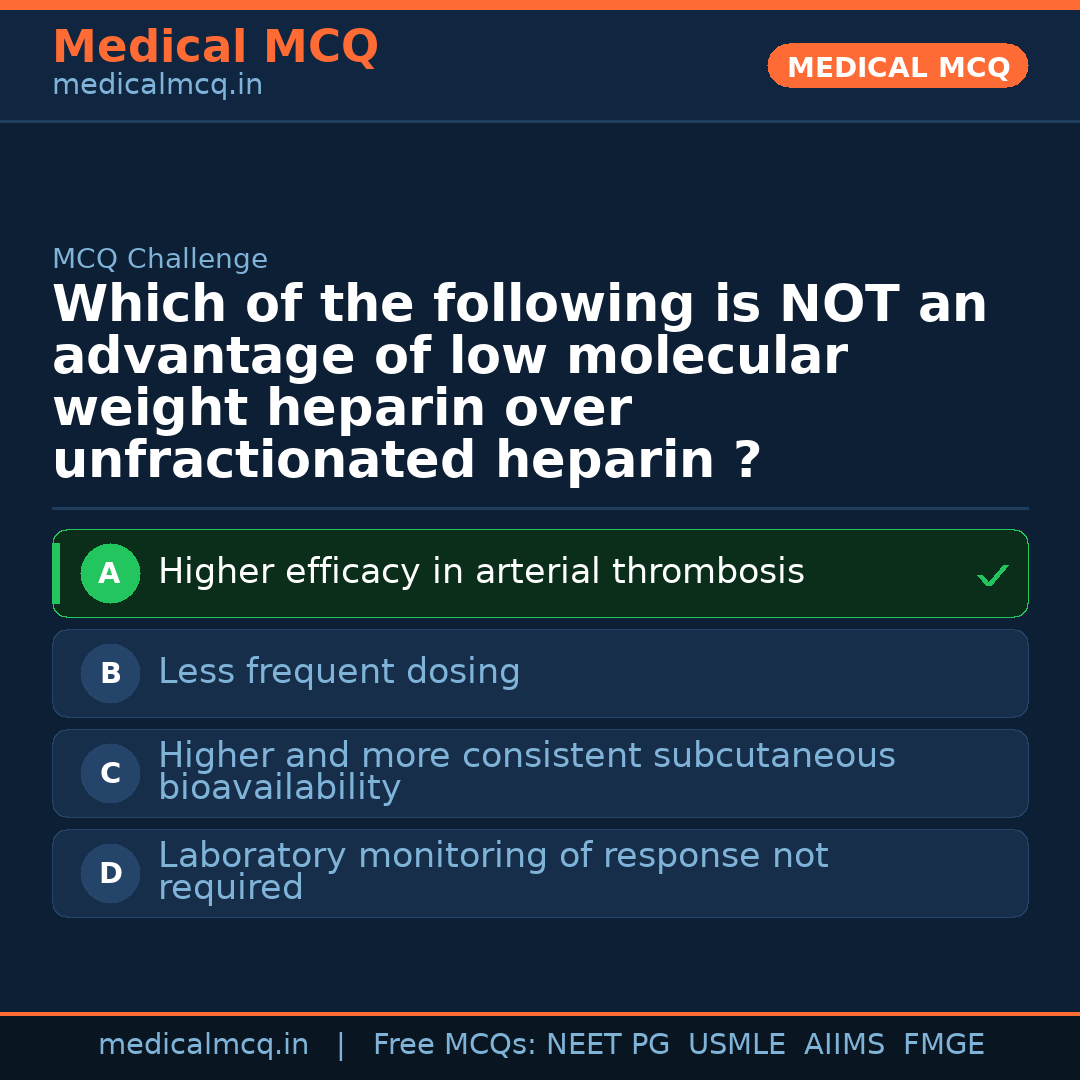The width and height of the screenshot is (1080, 1080).
Task: Click the Medical MCQ title logo
Action: (x=215, y=47)
